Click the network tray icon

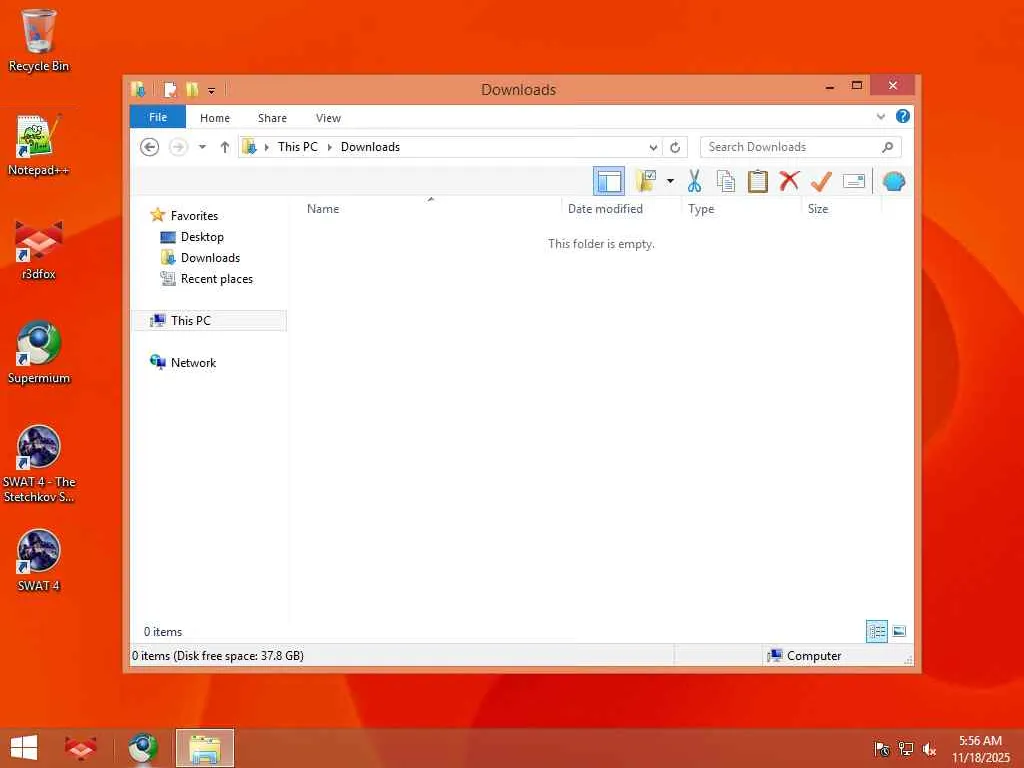point(905,748)
